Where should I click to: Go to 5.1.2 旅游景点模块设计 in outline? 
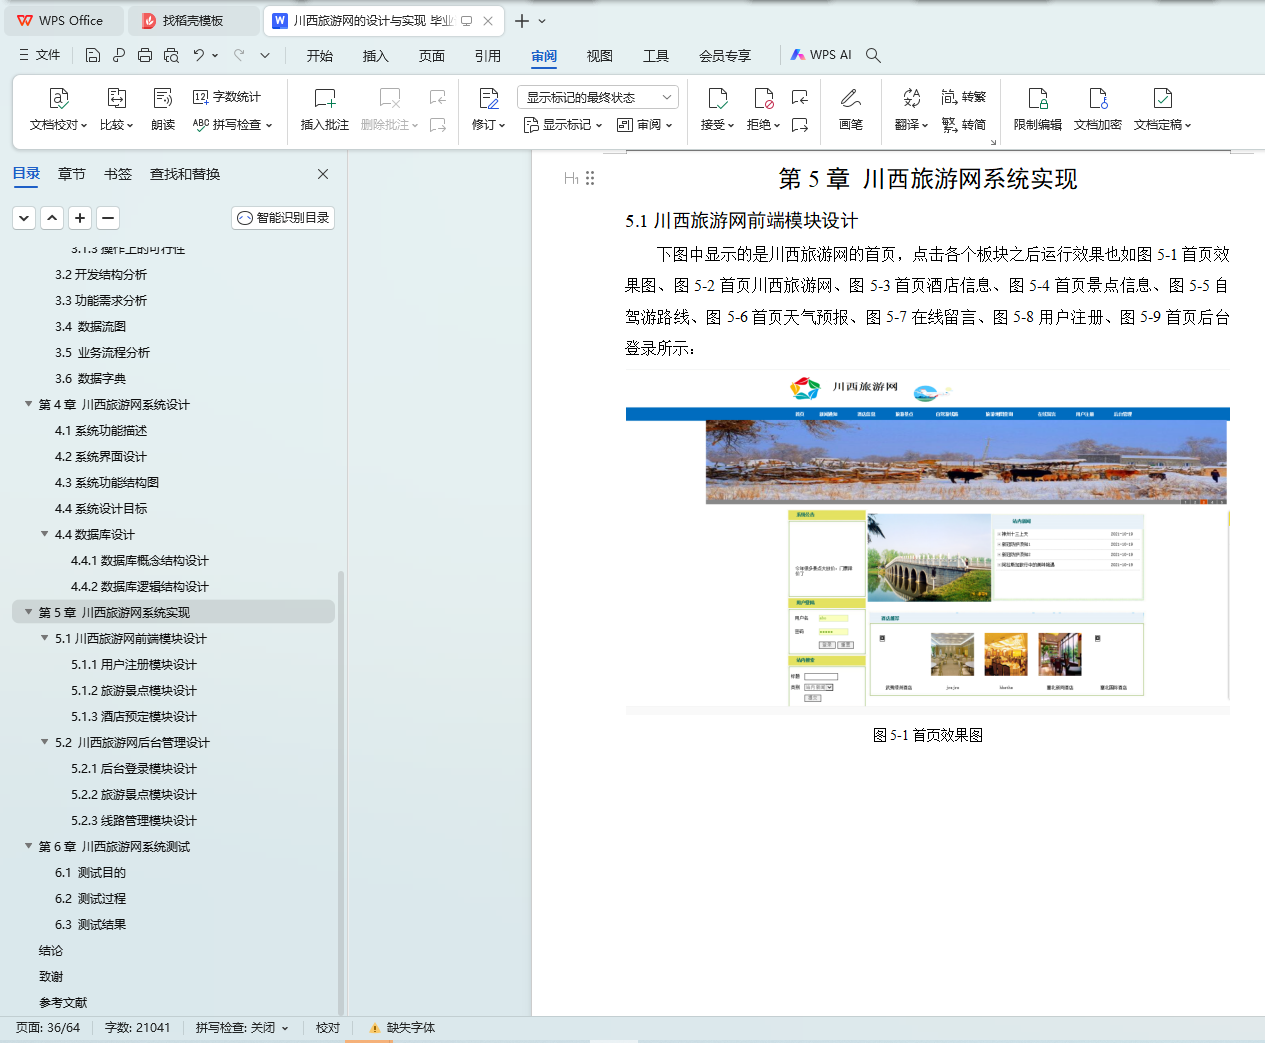[x=134, y=690]
